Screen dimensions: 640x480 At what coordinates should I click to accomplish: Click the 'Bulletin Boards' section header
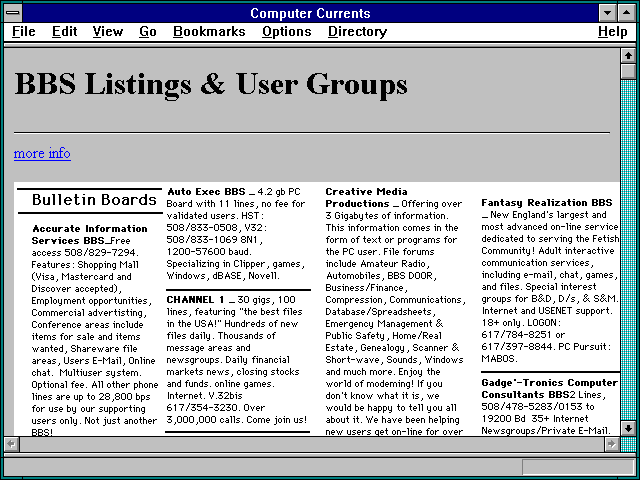click(x=94, y=200)
